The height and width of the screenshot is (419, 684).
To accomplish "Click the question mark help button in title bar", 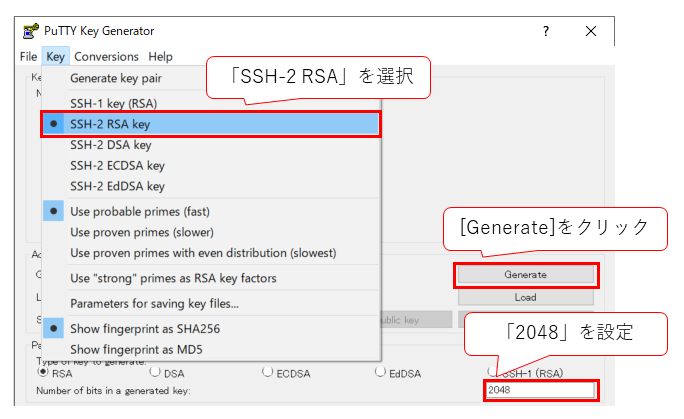I will [546, 31].
